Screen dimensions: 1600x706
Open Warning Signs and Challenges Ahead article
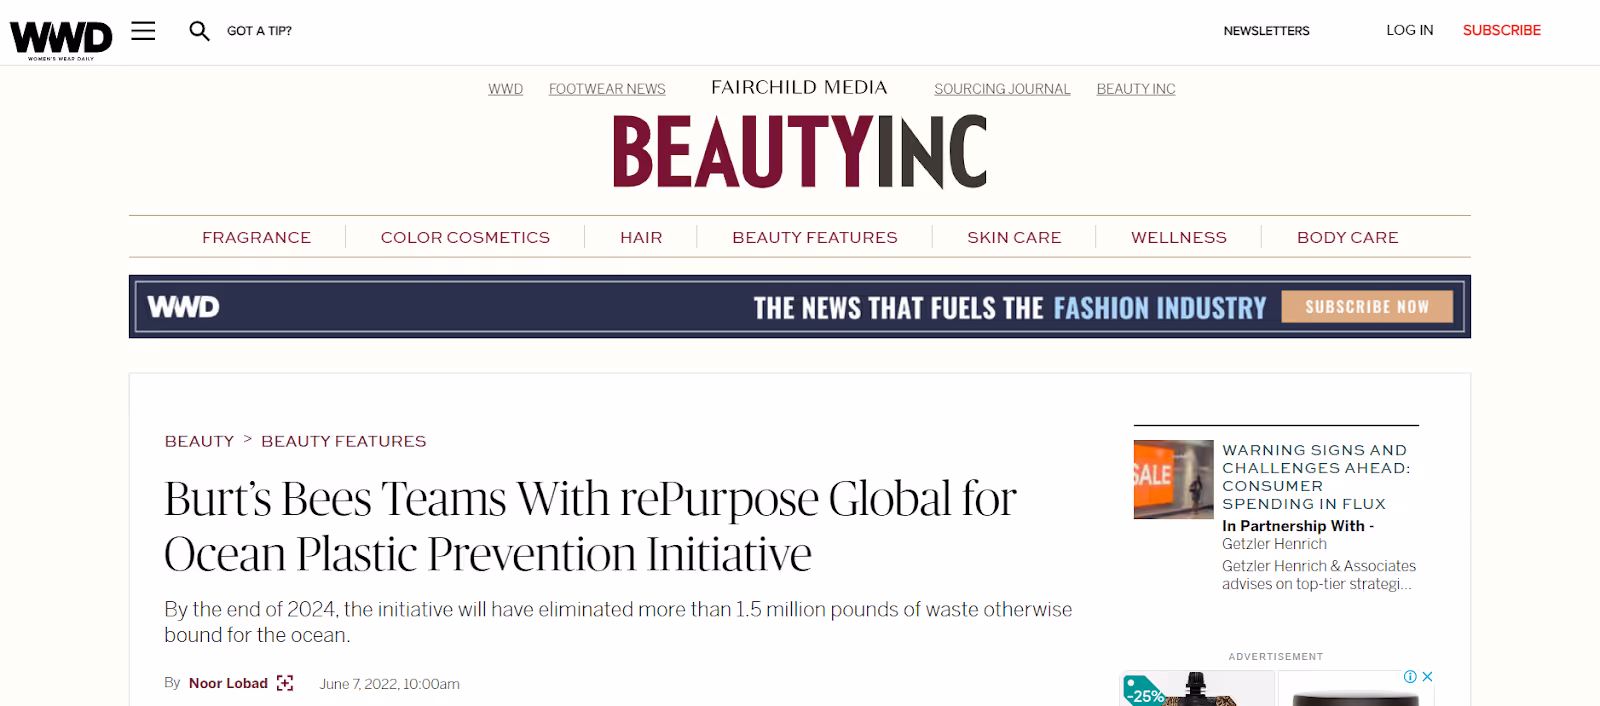(1316, 477)
